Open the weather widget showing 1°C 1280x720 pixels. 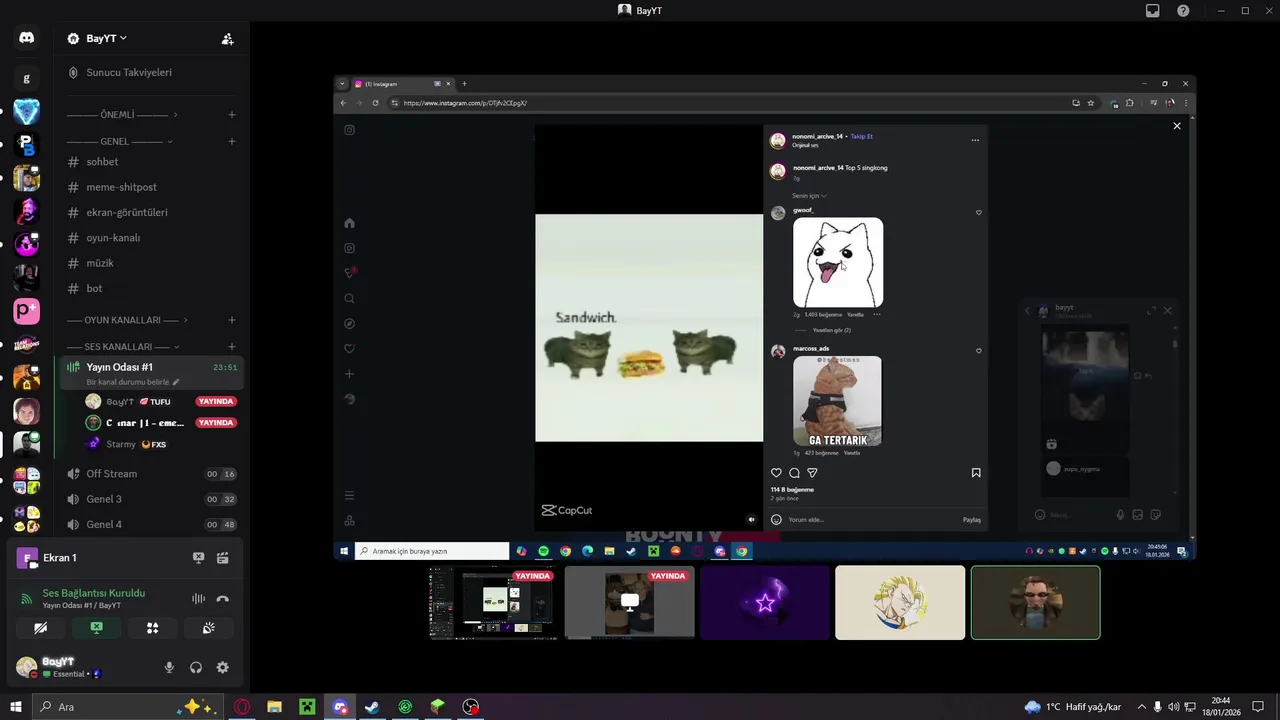coord(1072,707)
